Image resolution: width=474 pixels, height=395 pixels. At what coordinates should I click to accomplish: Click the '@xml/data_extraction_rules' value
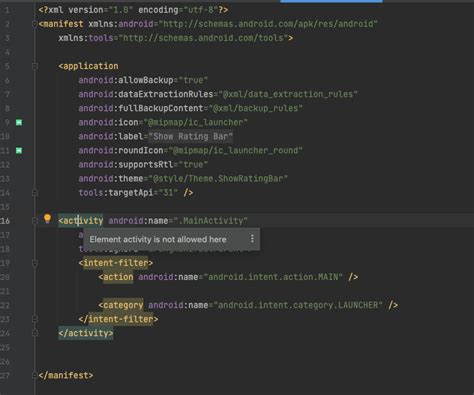[x=288, y=94]
